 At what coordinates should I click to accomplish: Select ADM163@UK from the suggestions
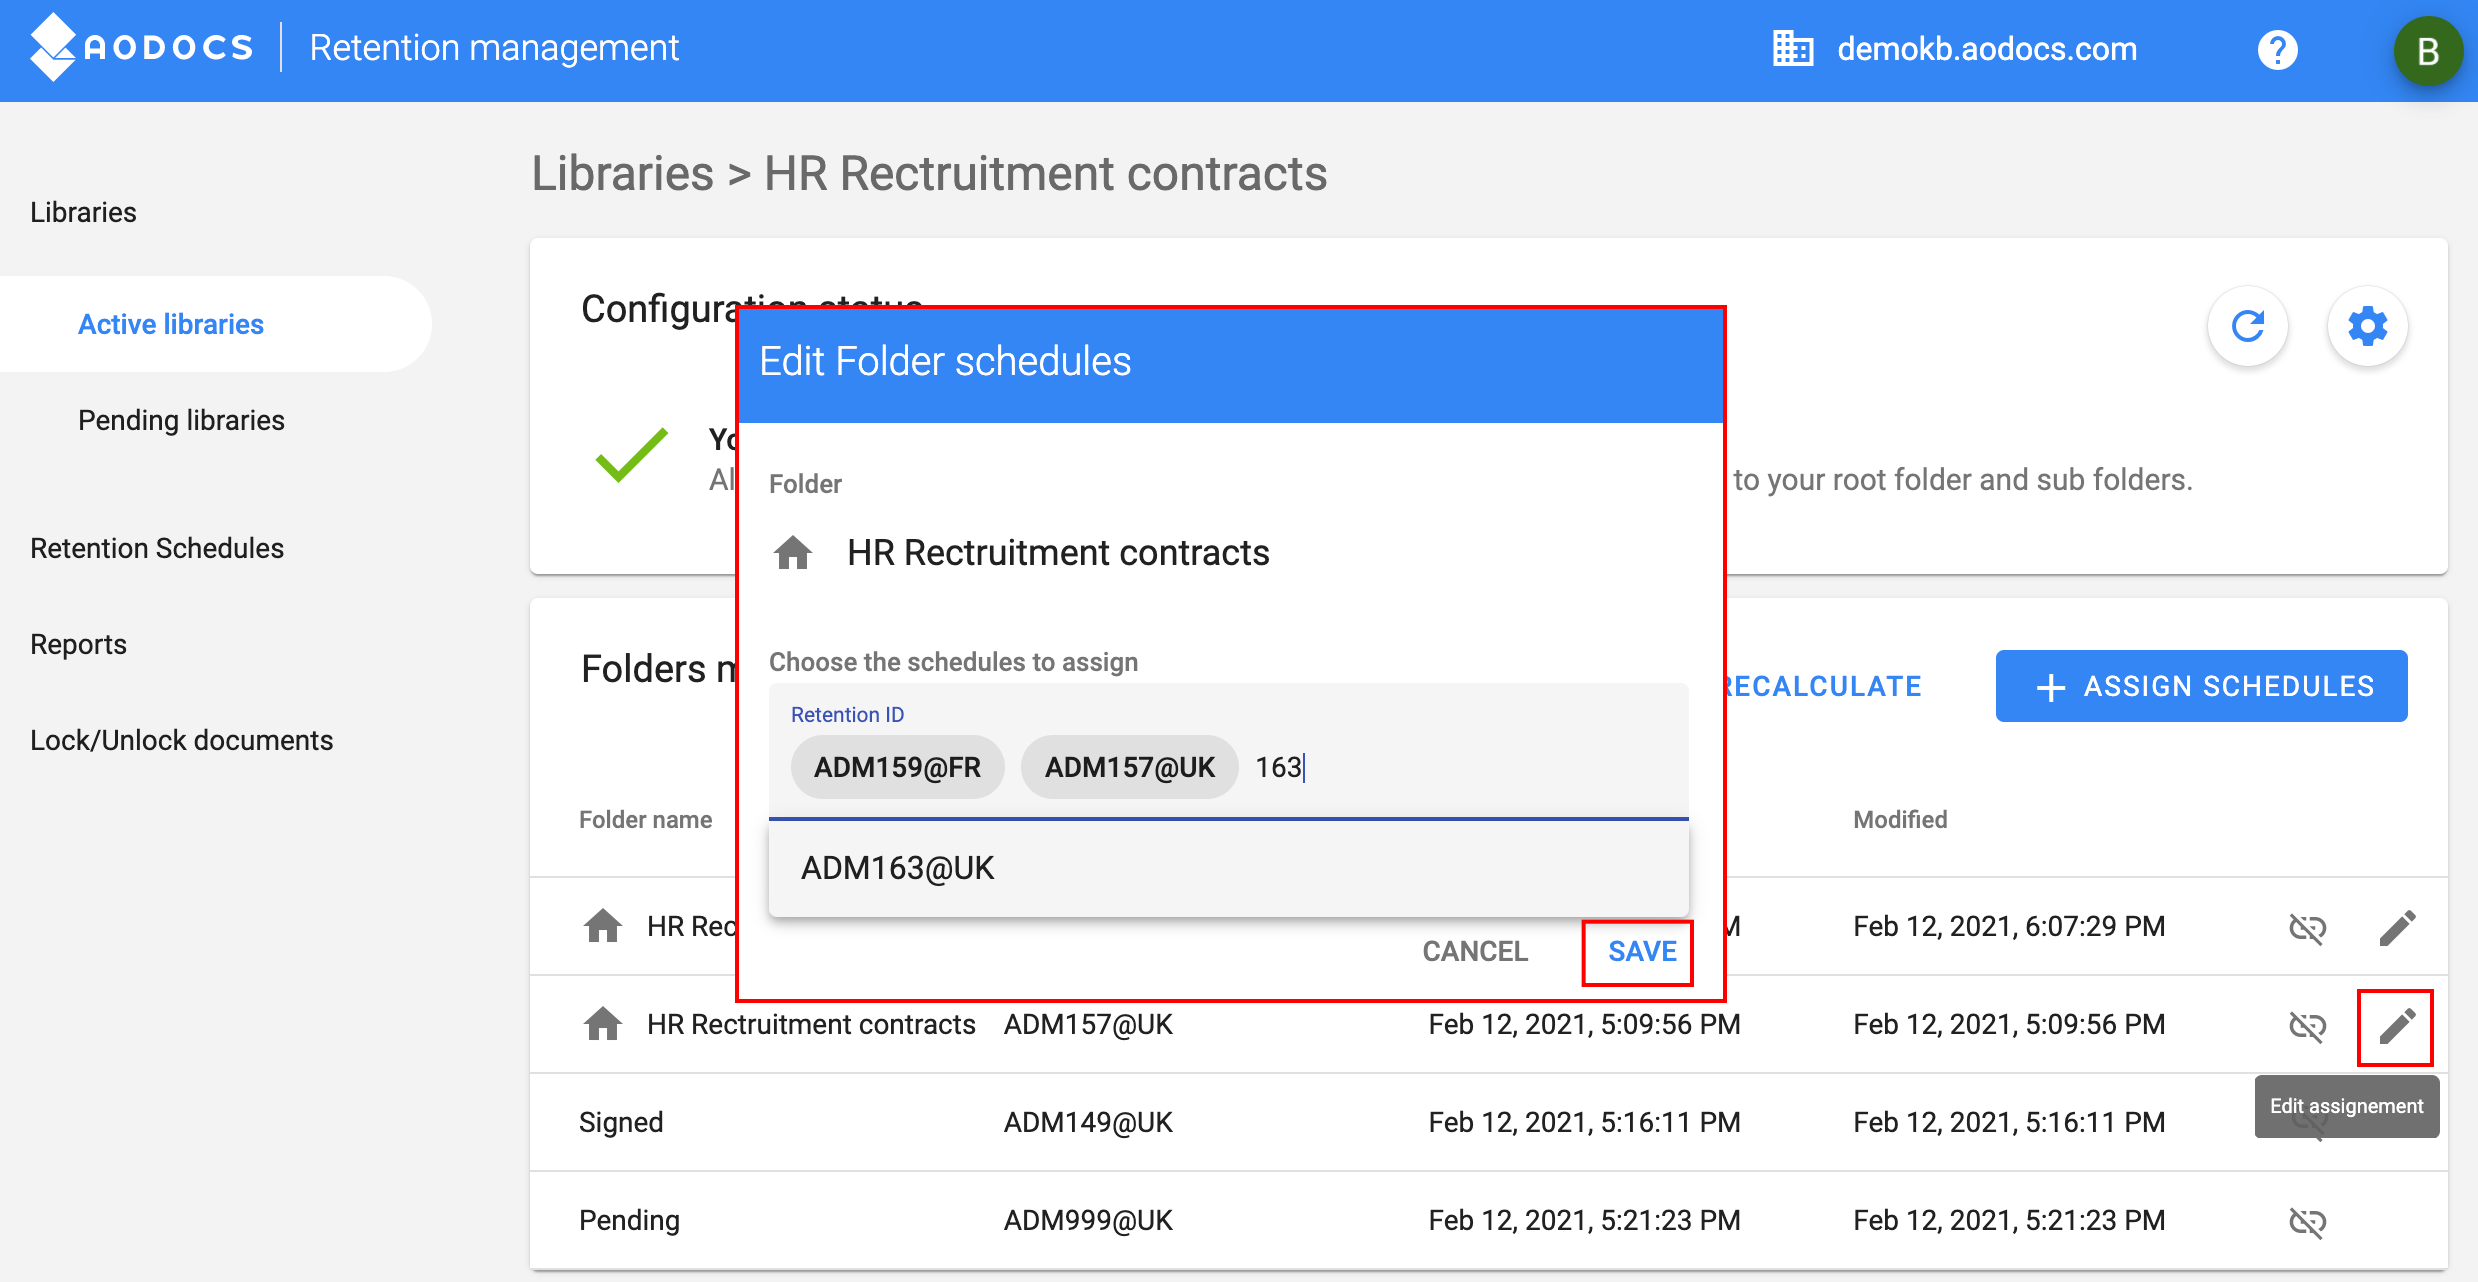897,867
